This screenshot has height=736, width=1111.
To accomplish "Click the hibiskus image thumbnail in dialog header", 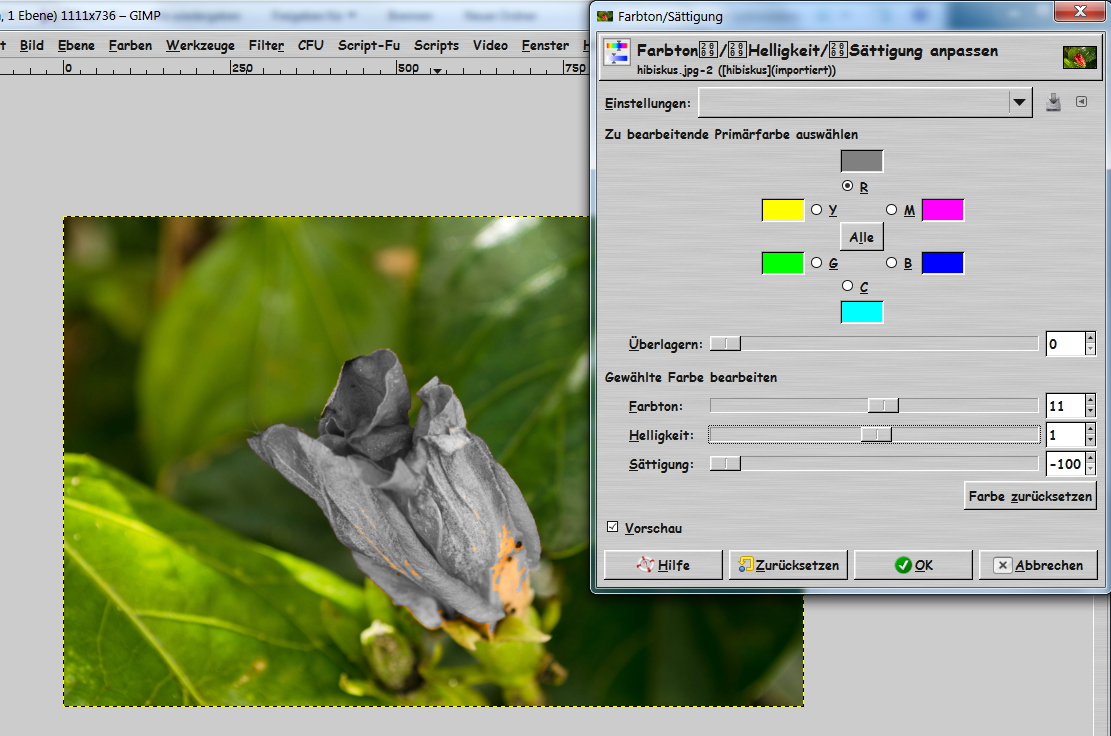I will 1079,57.
